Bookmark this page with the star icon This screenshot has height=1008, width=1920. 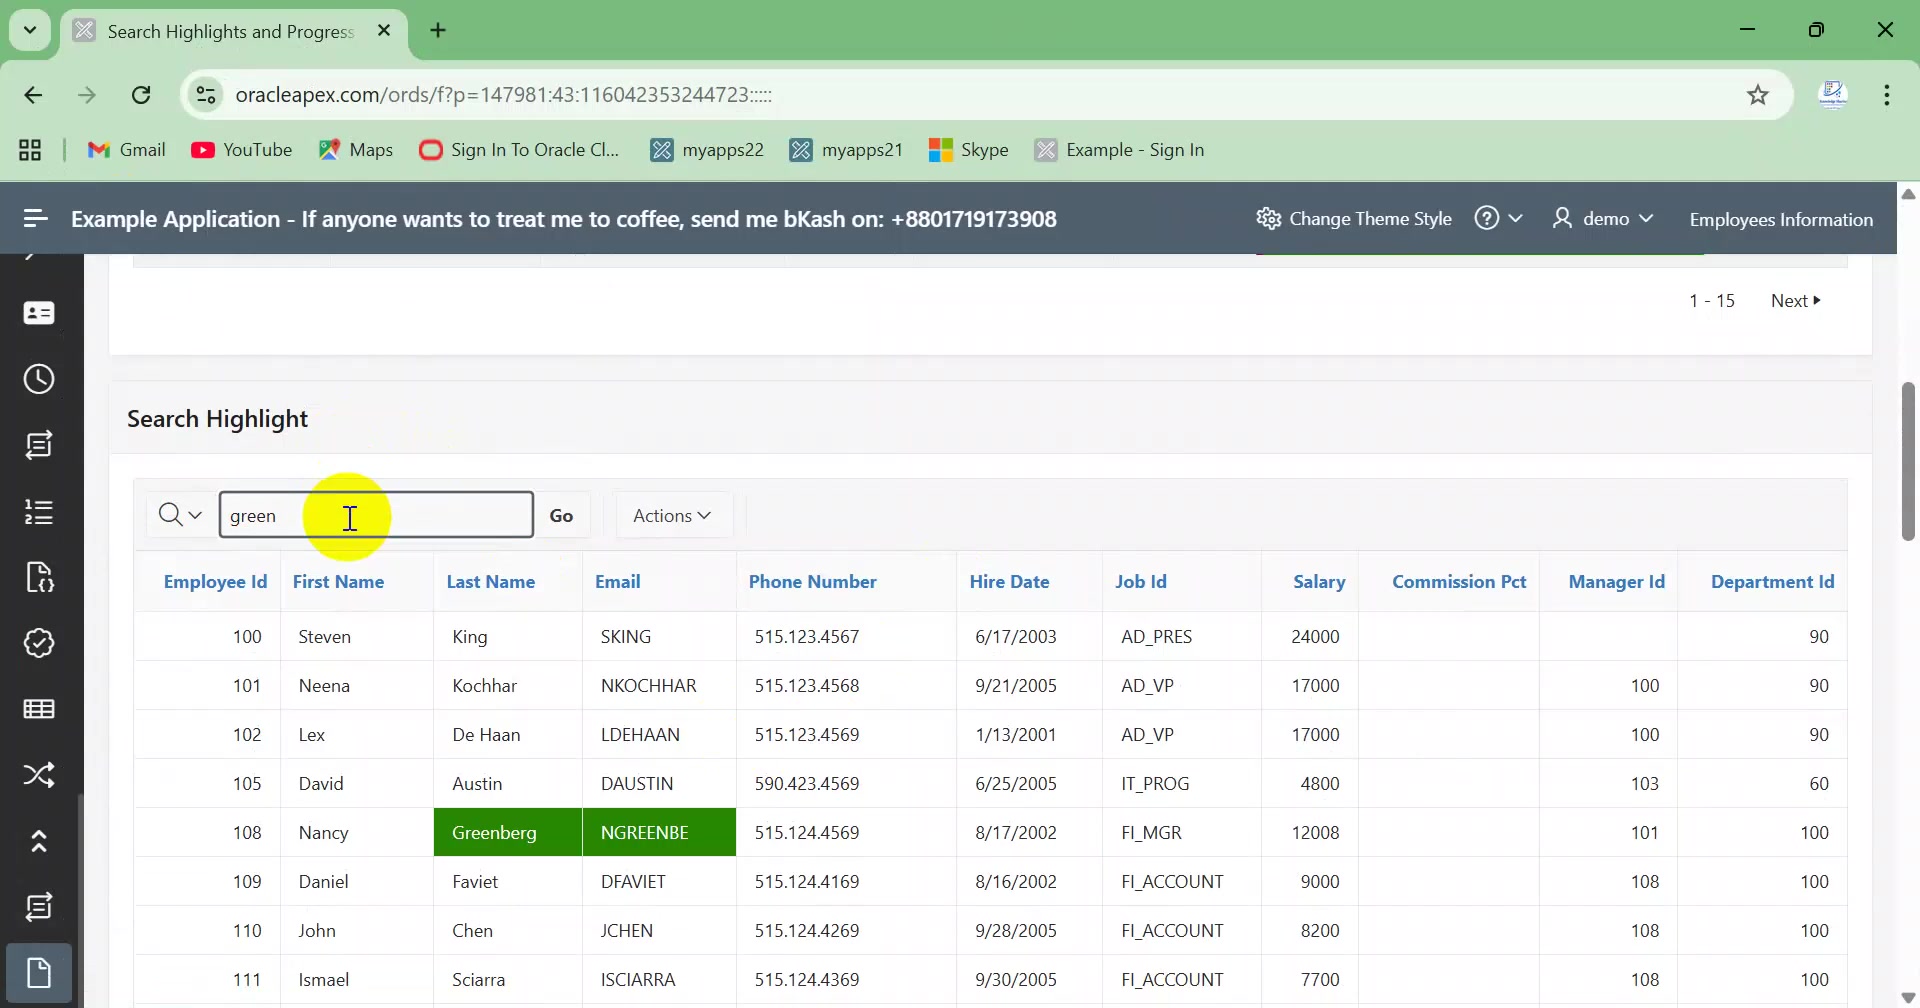point(1758,95)
